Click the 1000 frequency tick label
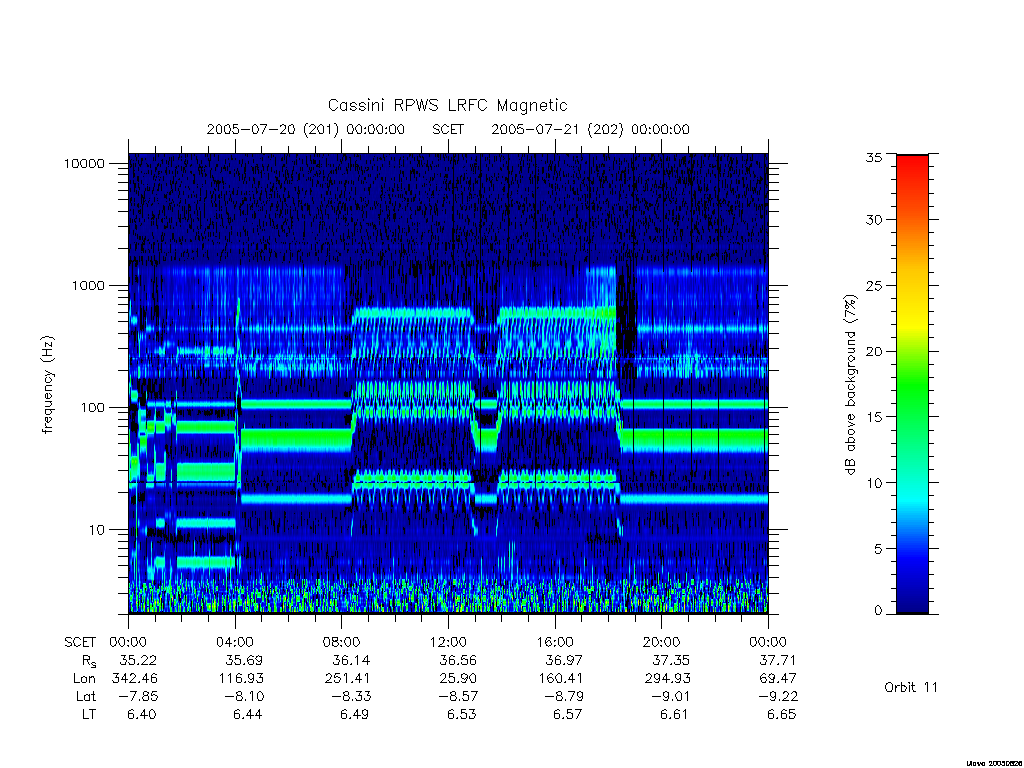 coord(88,285)
